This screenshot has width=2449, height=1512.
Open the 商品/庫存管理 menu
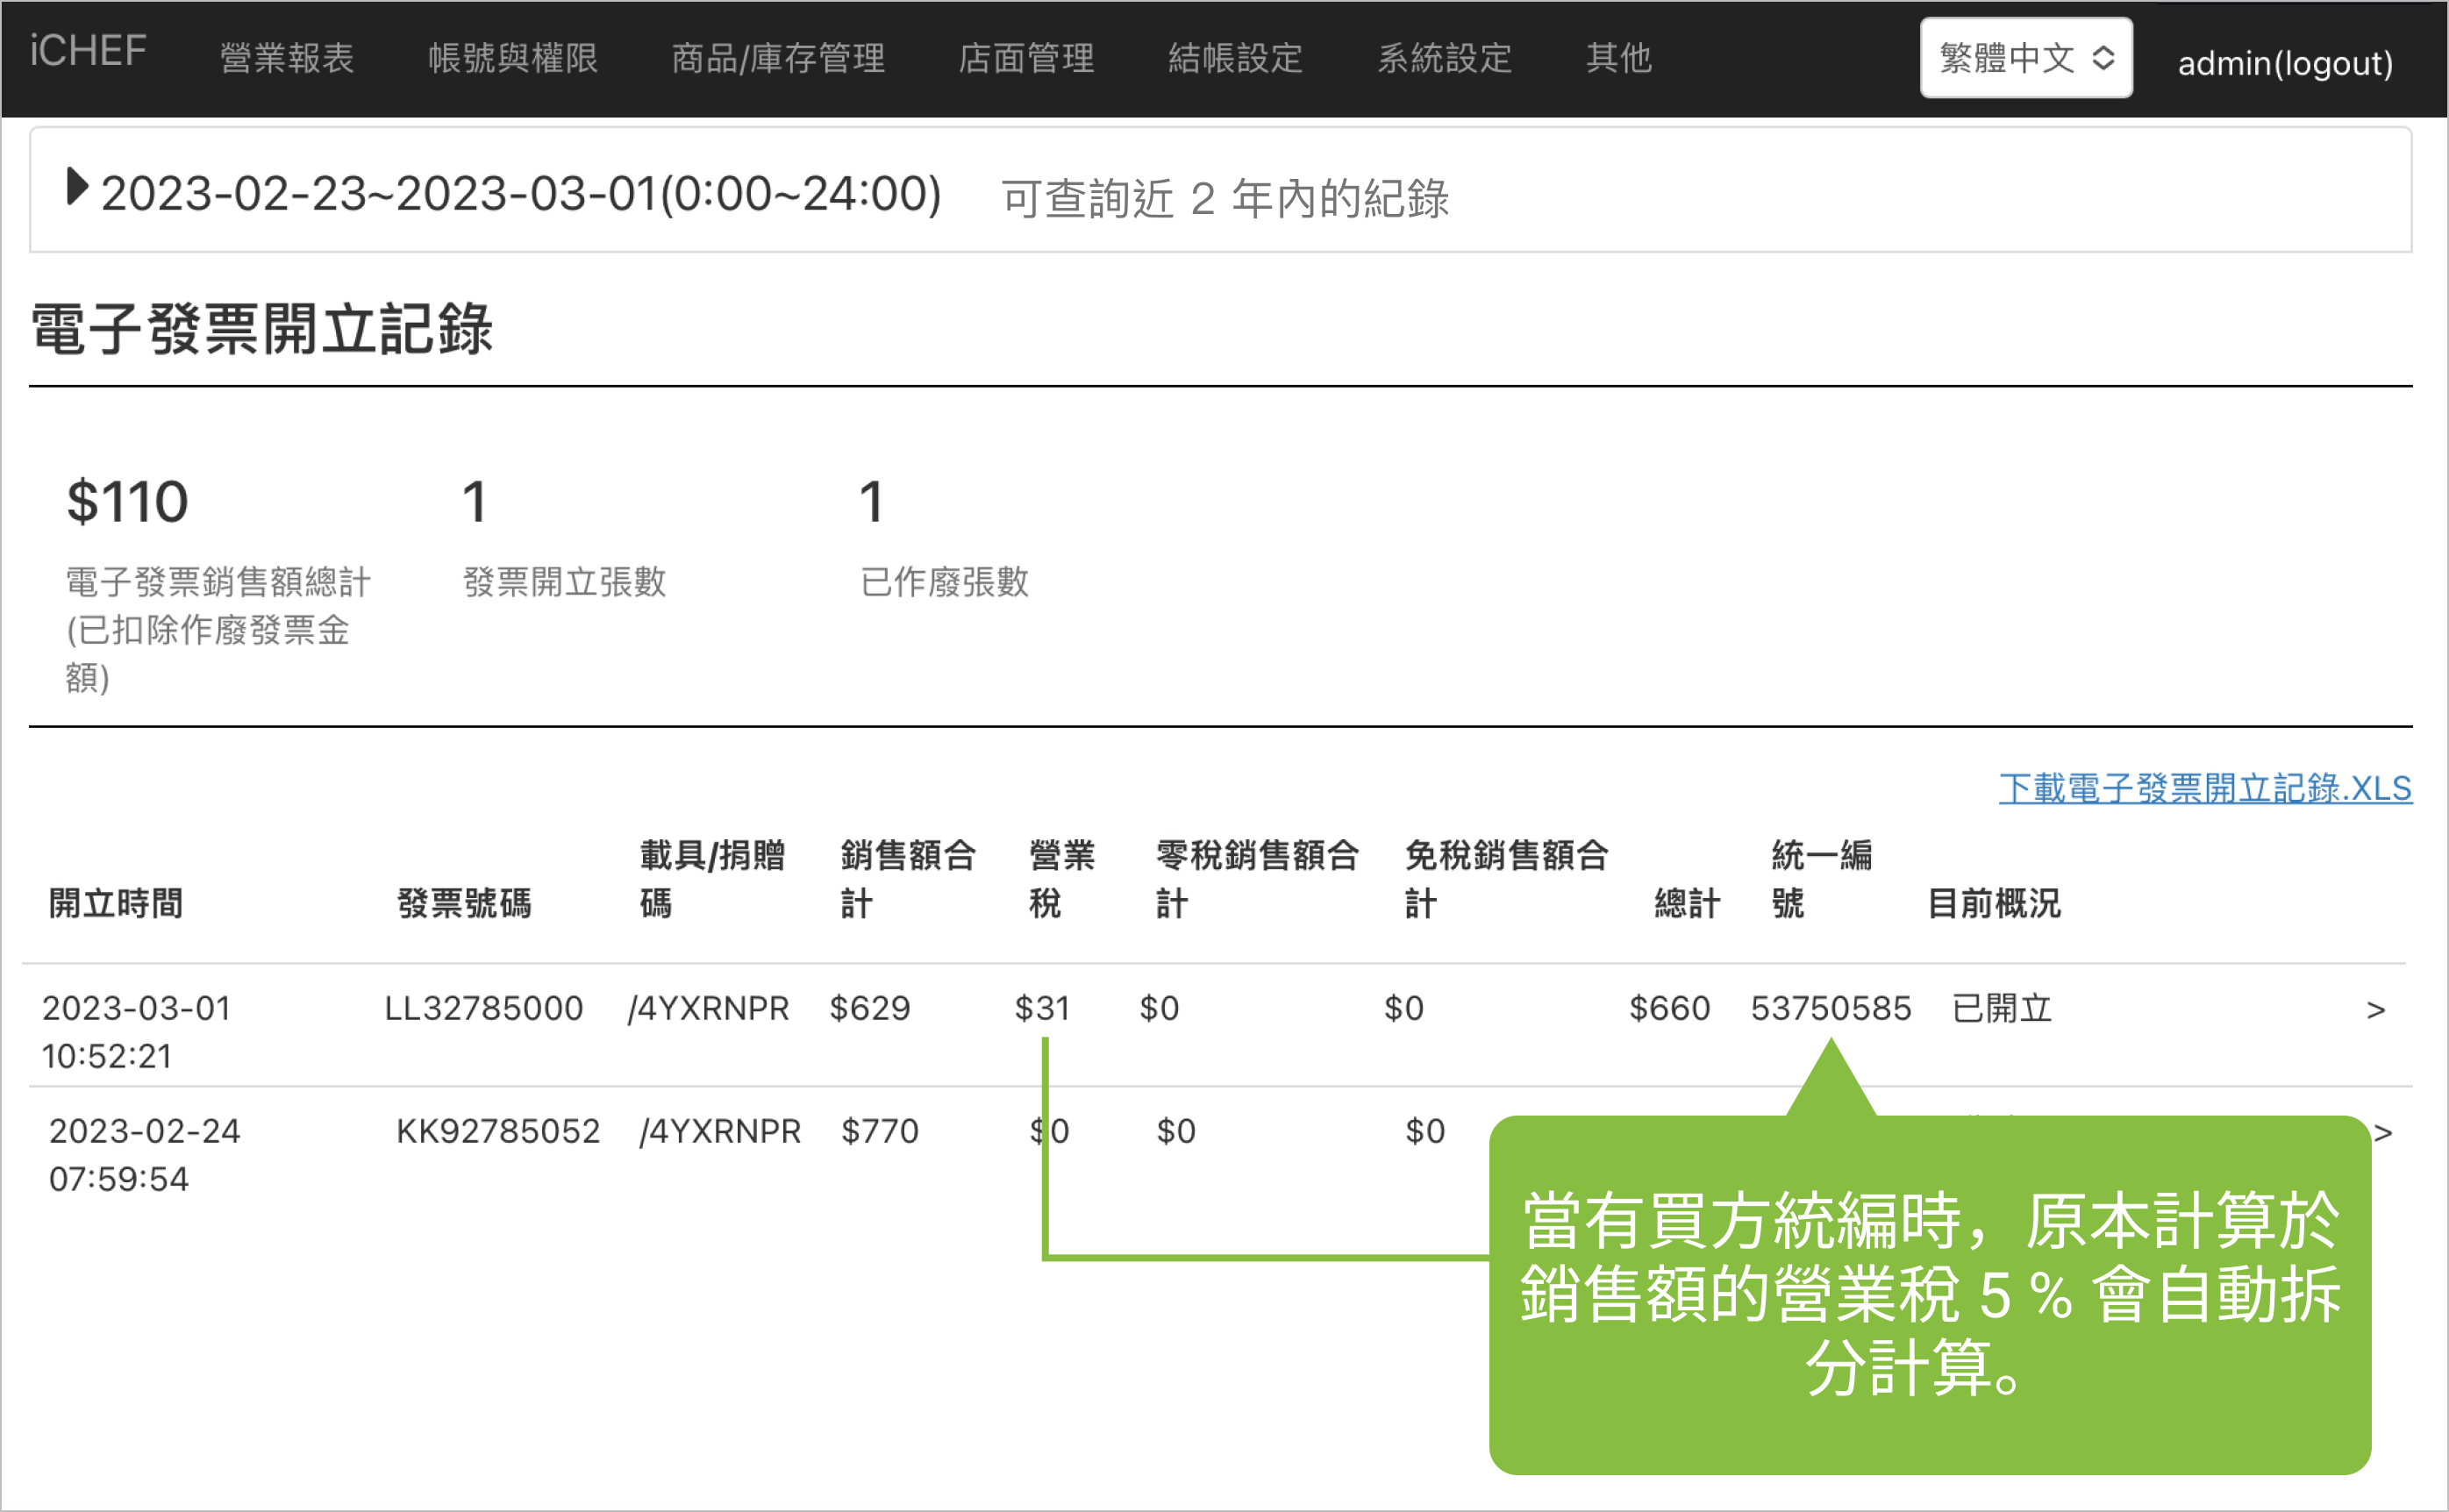click(x=778, y=58)
